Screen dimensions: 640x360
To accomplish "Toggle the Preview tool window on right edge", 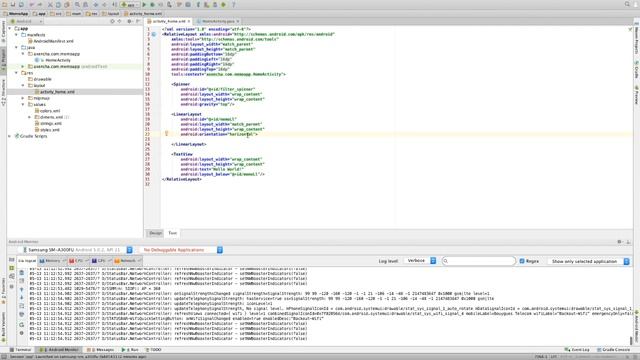I will [637, 95].
